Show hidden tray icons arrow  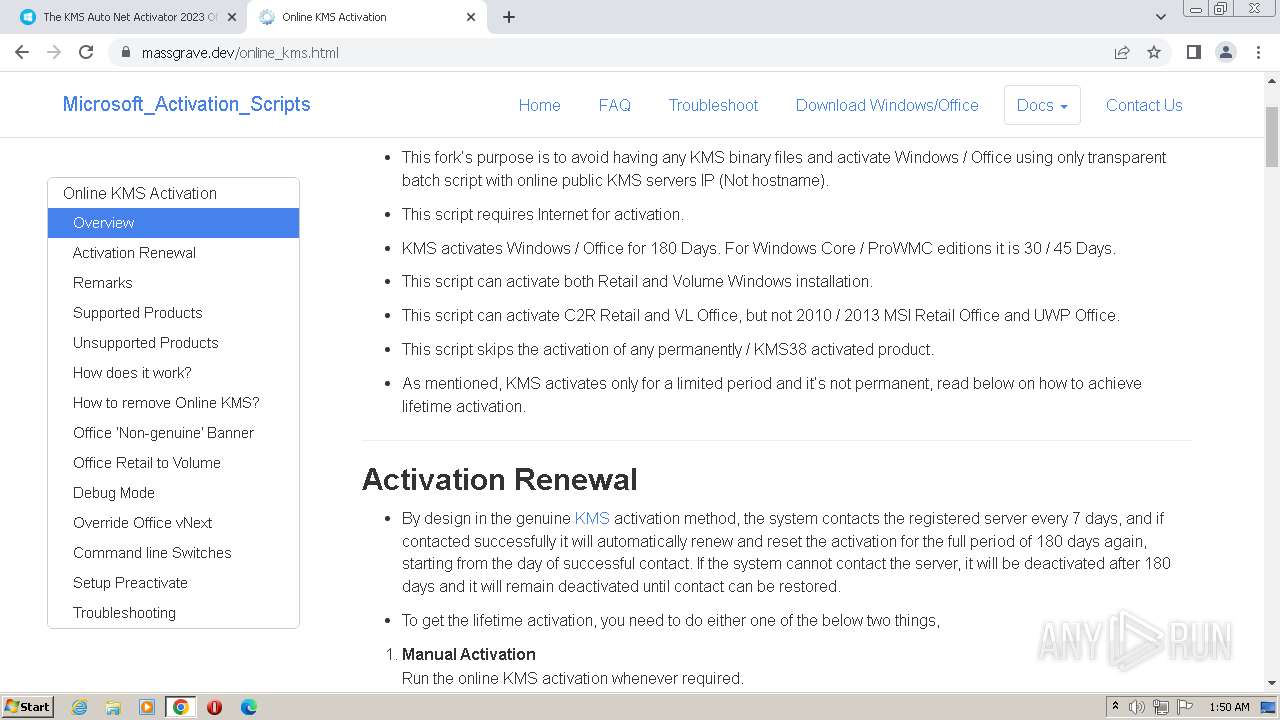(x=1115, y=707)
